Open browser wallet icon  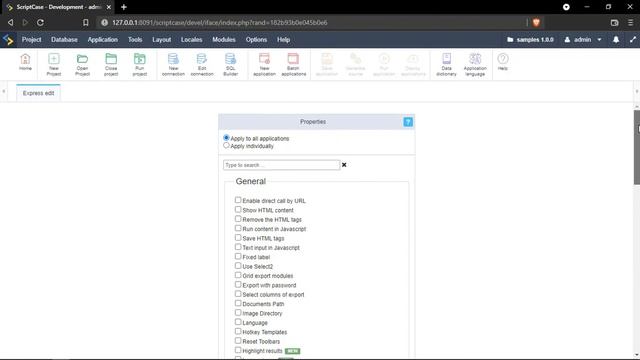615,23
